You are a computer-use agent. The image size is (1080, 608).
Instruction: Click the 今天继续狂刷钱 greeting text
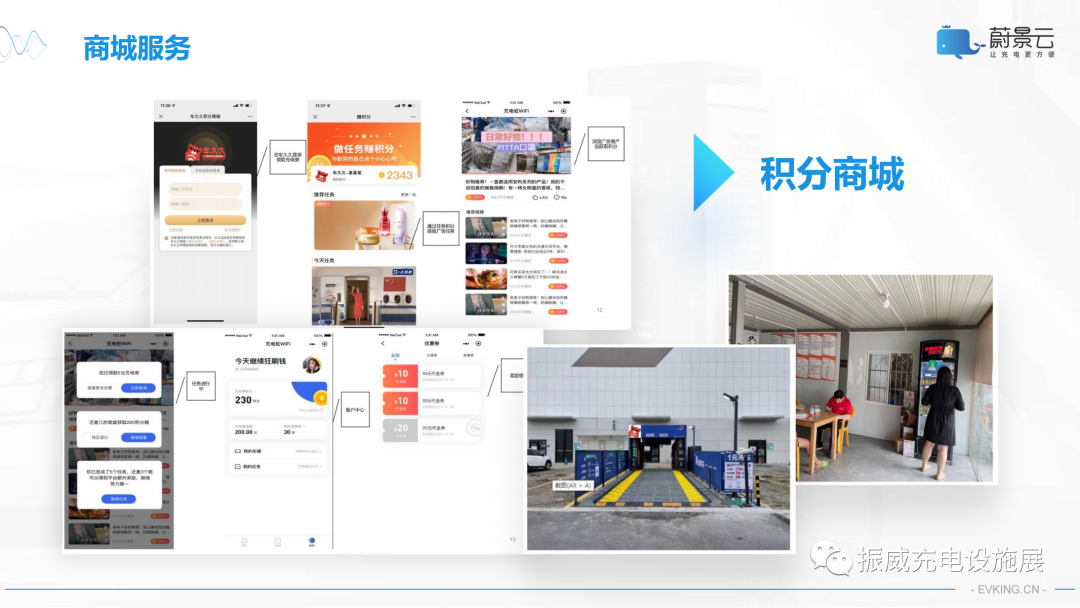click(260, 361)
